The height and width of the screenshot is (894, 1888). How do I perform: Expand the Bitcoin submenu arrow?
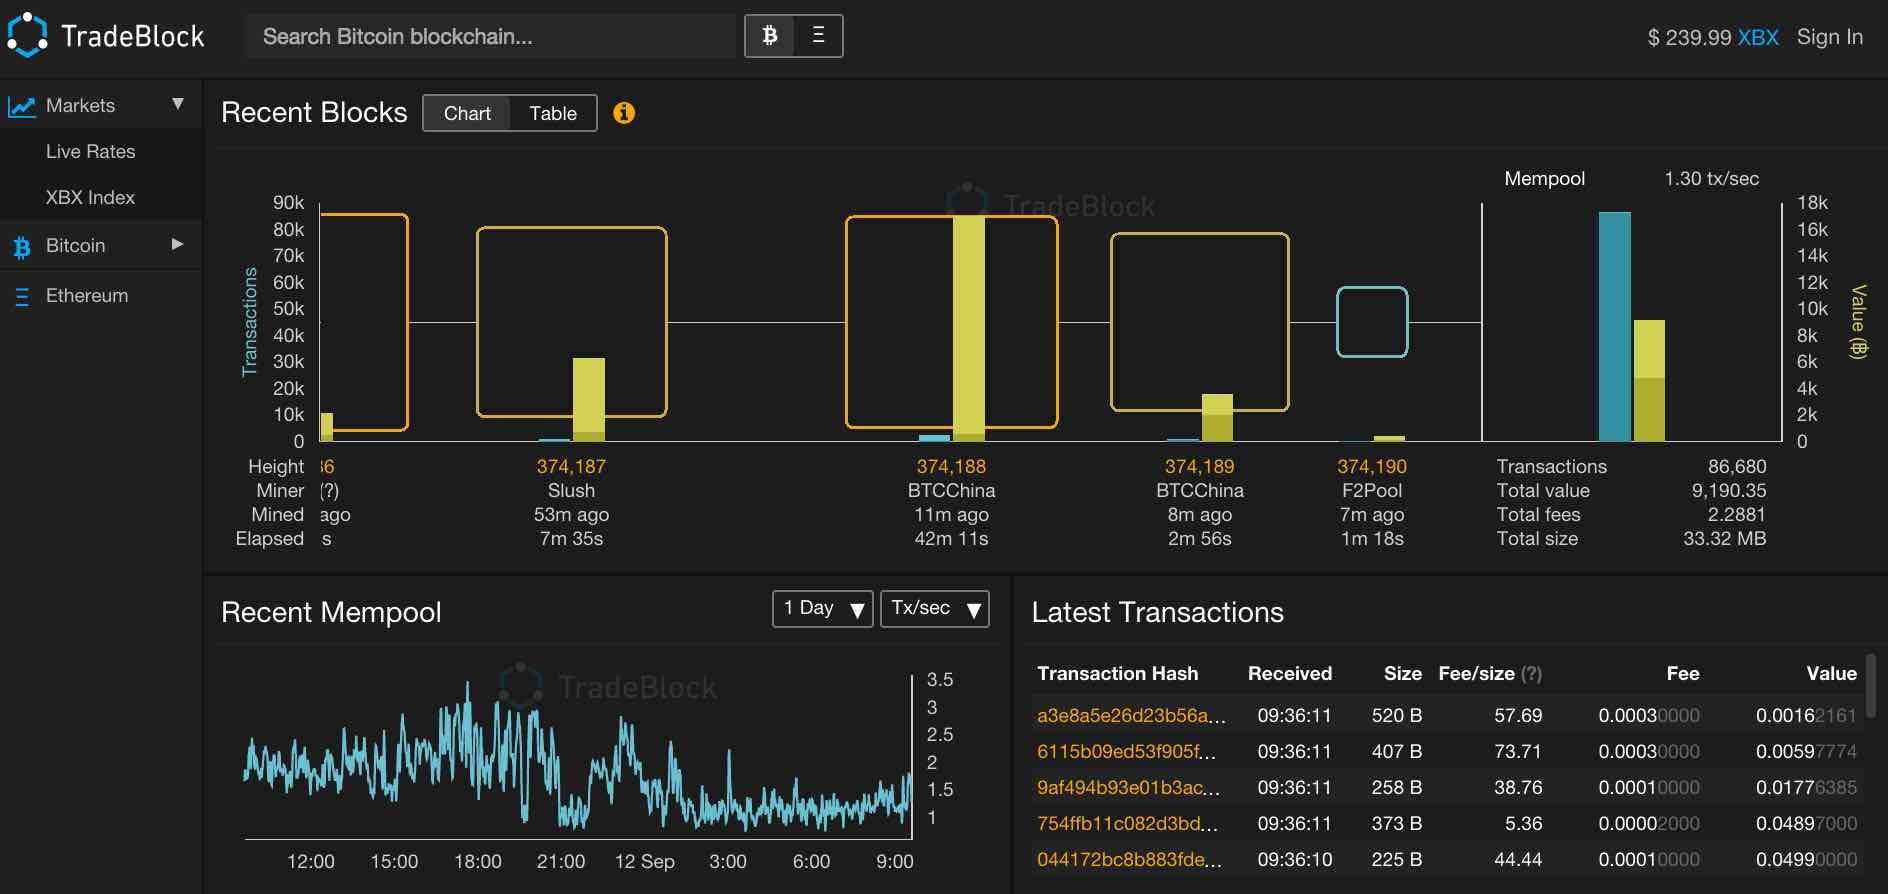tap(177, 244)
